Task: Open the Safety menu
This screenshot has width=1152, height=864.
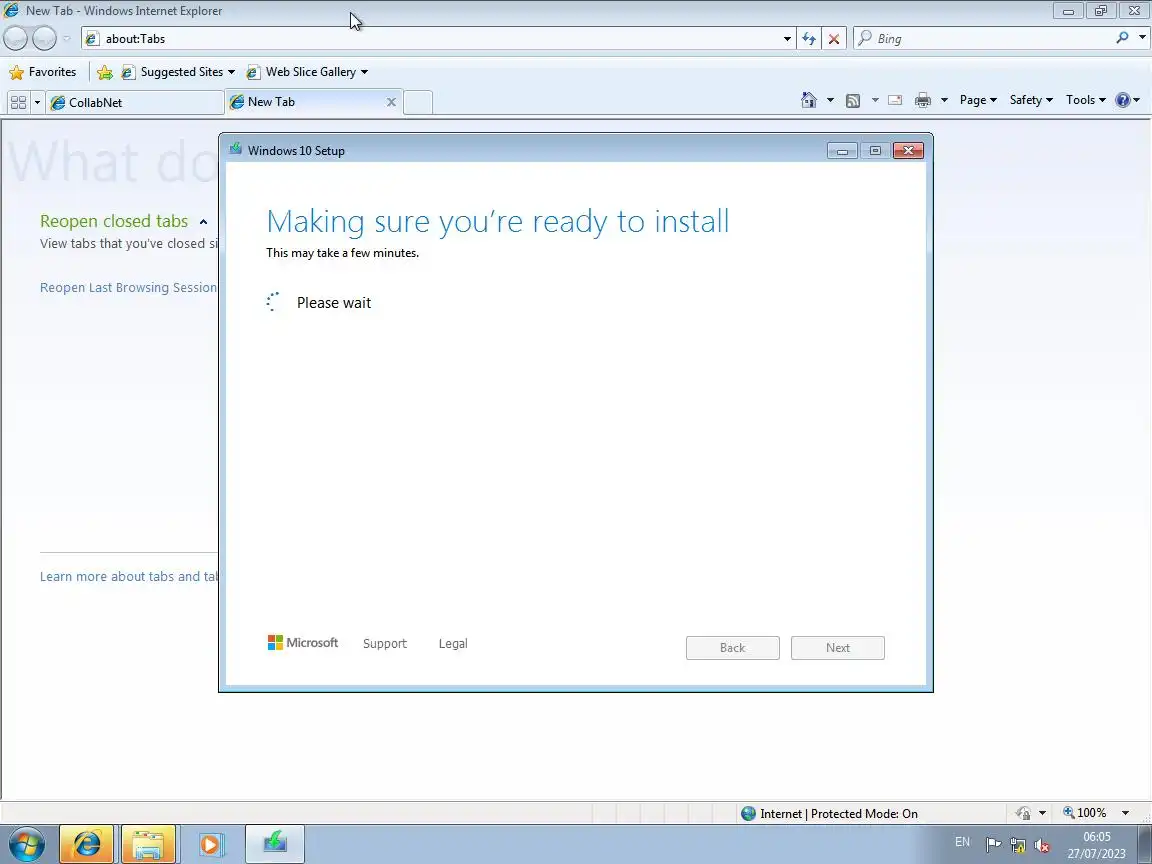Action: tap(1031, 100)
